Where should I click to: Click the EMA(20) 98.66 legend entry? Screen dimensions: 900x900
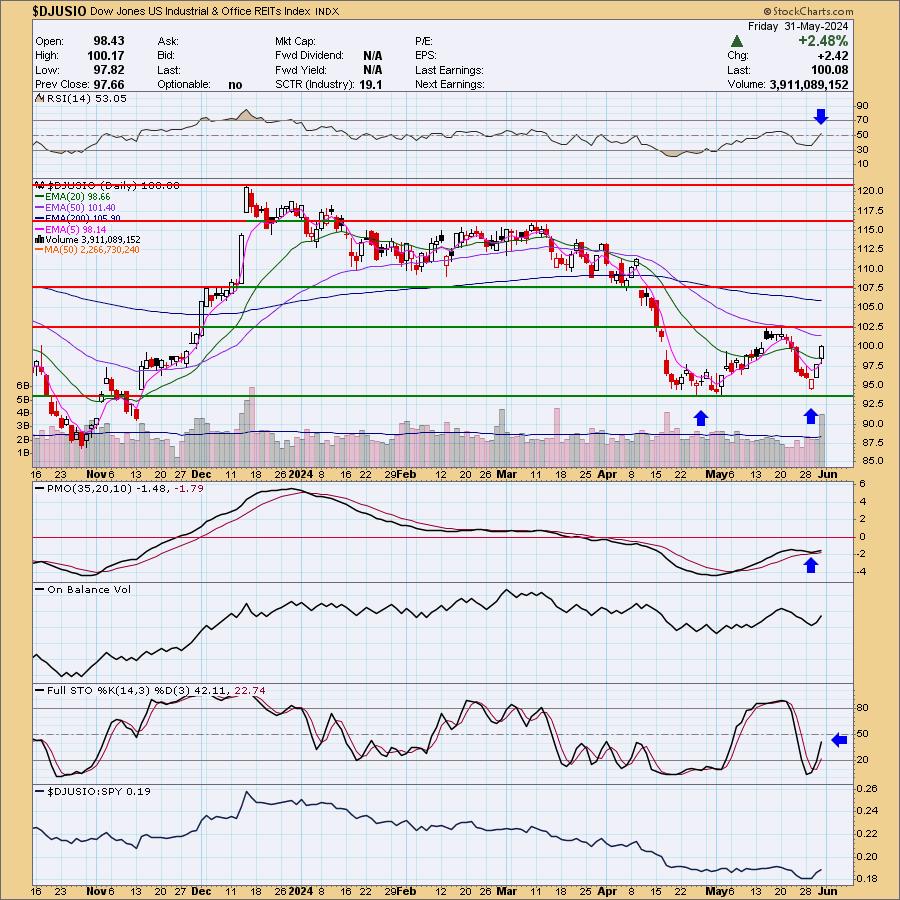click(77, 197)
